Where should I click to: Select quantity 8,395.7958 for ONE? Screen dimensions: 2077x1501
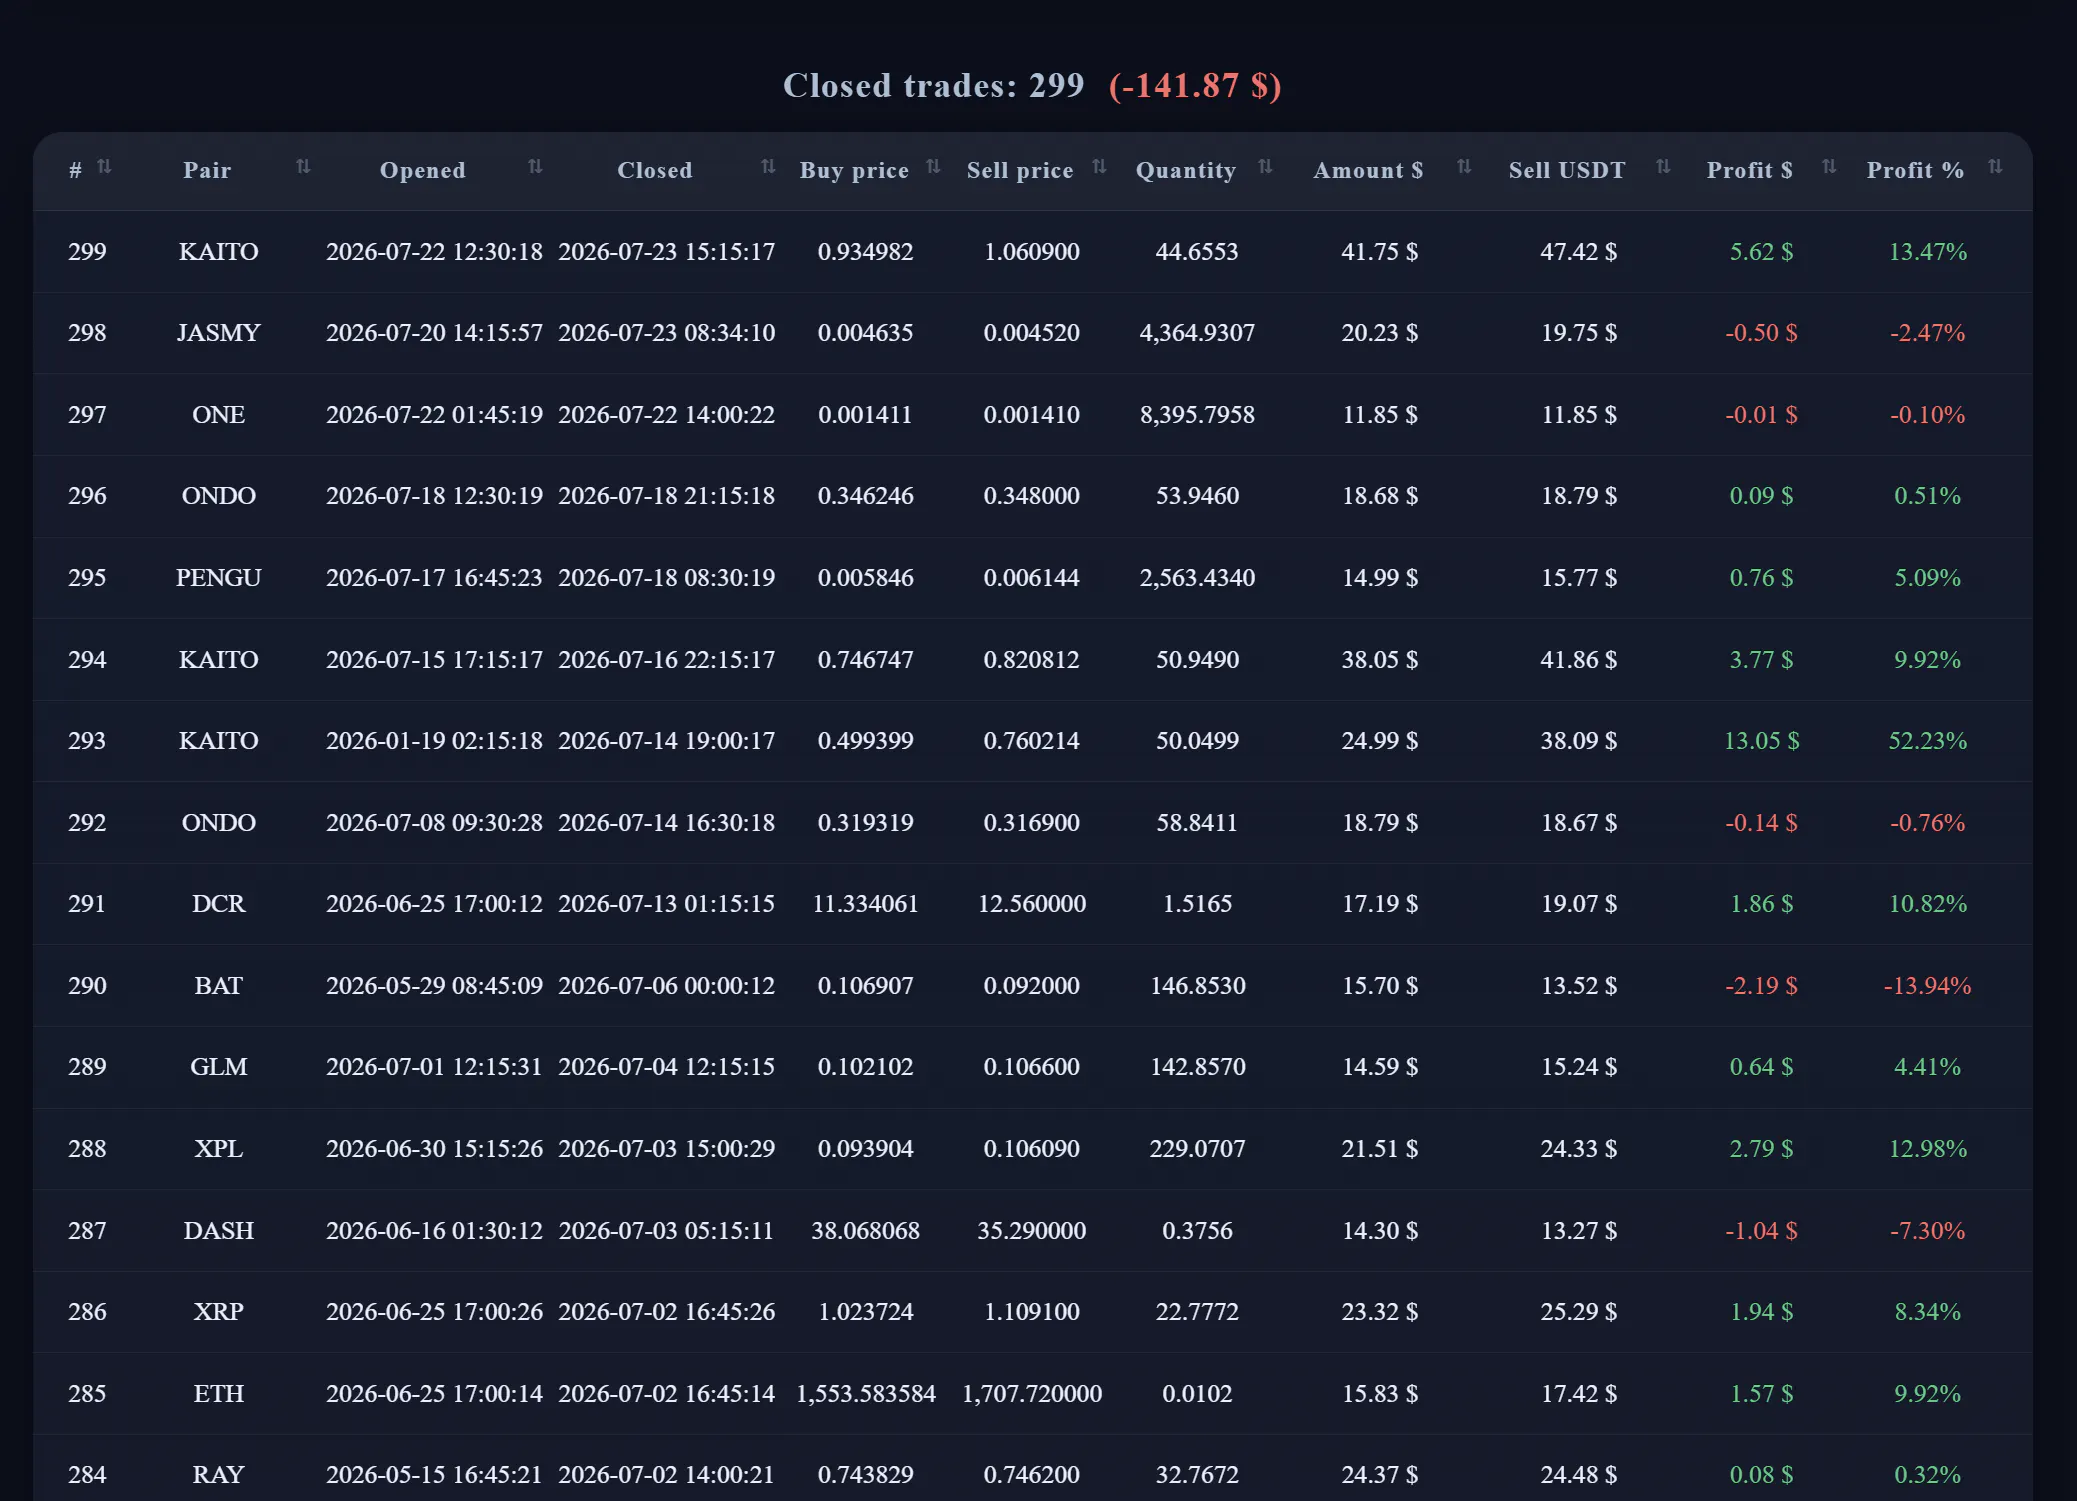[1197, 415]
